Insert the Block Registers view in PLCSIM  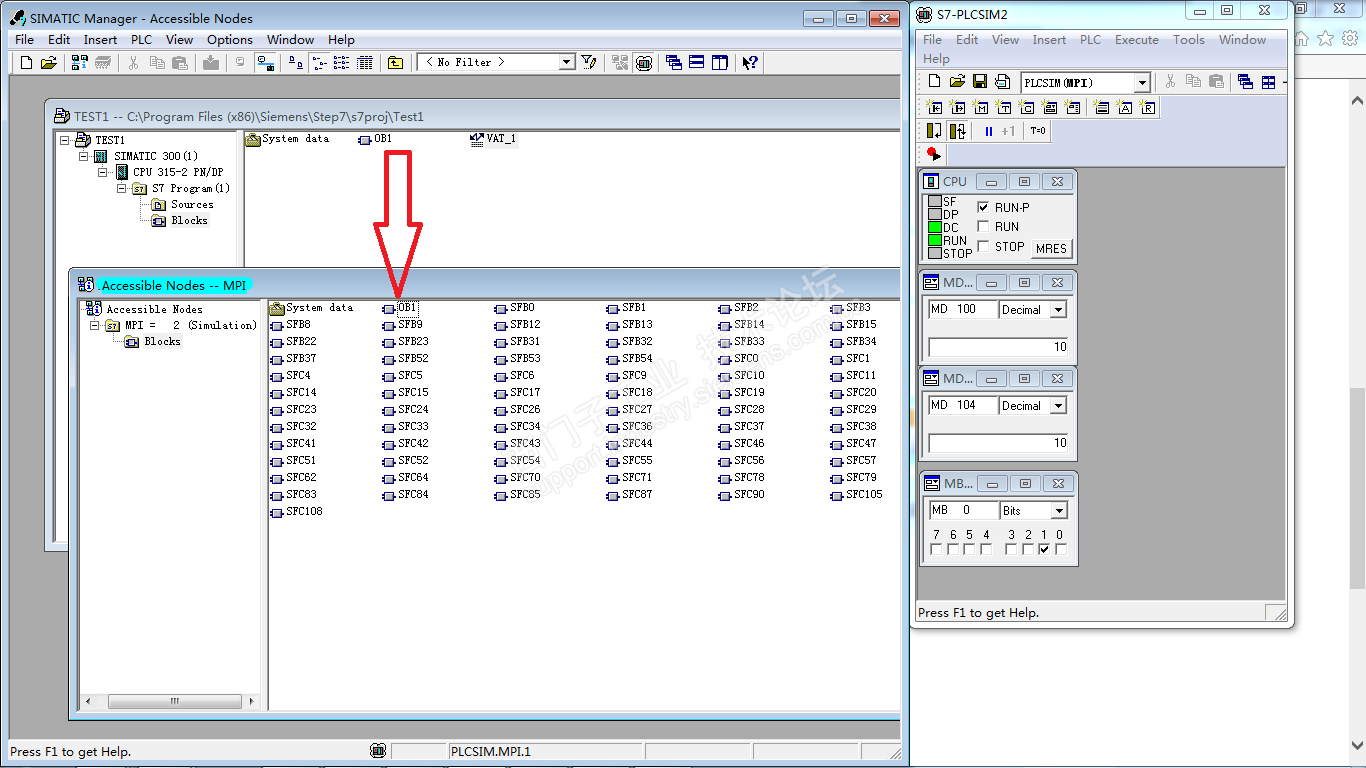tap(1148, 107)
